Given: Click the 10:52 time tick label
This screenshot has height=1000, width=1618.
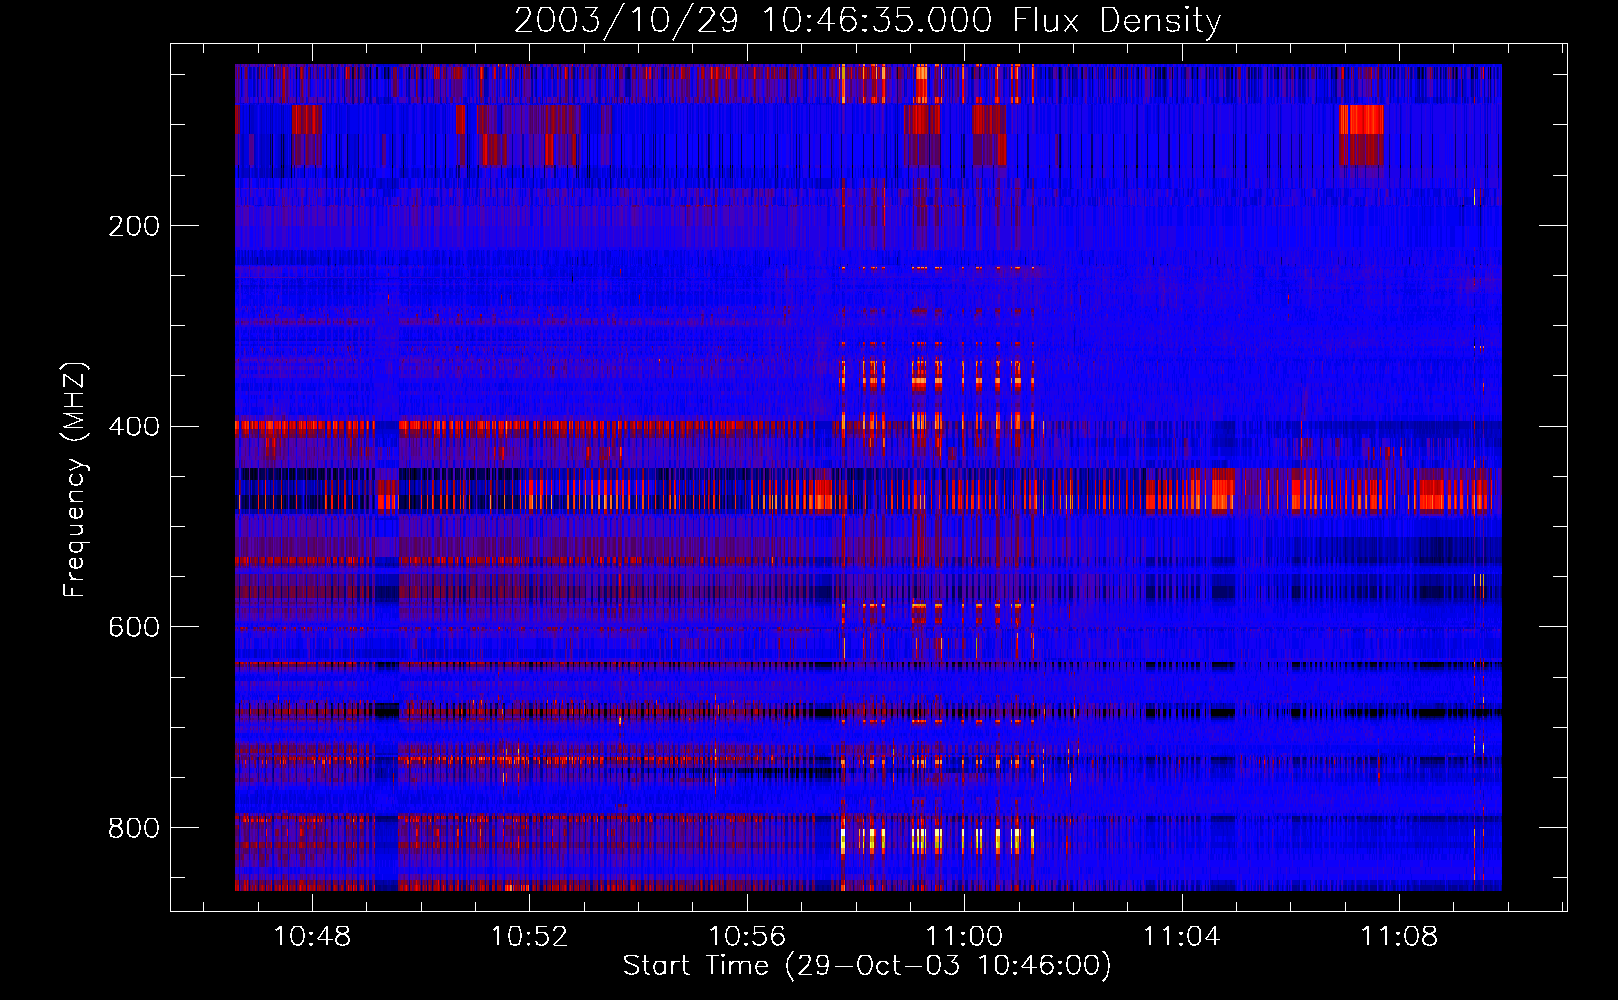Looking at the screenshot, I should pyautogui.click(x=529, y=937).
